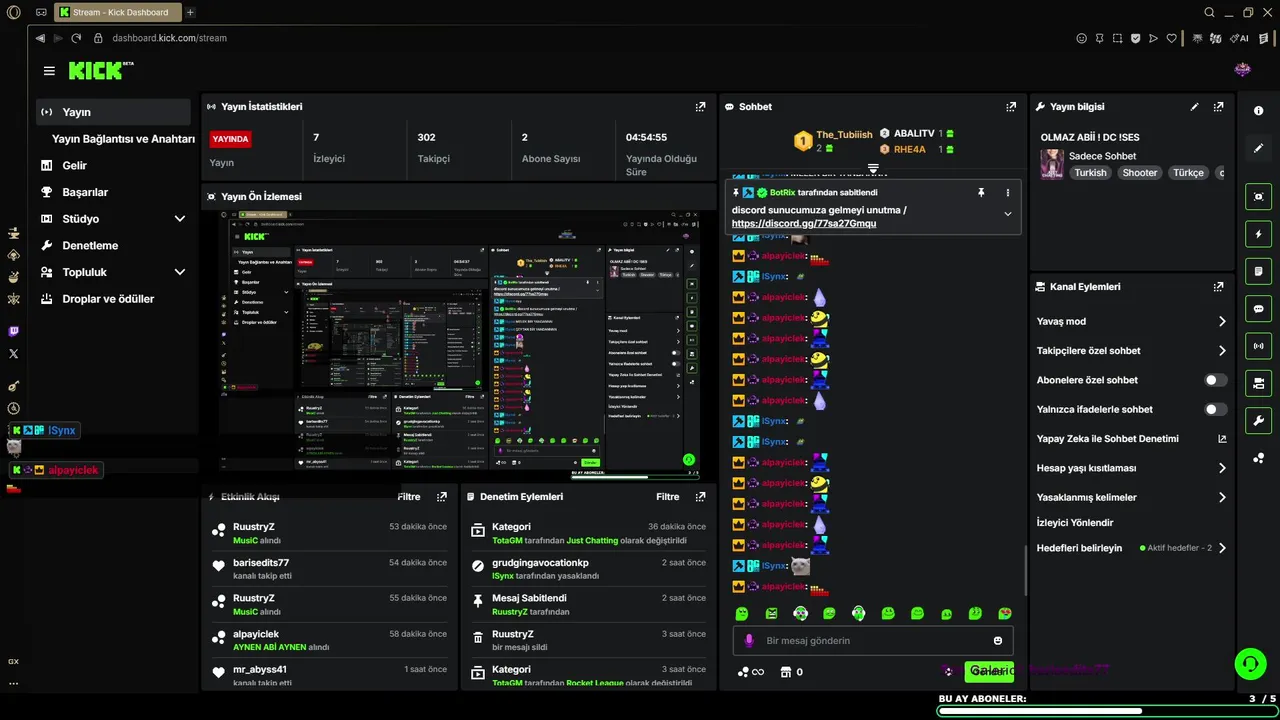Edit stream info with the pencil icon

pos(1194,107)
